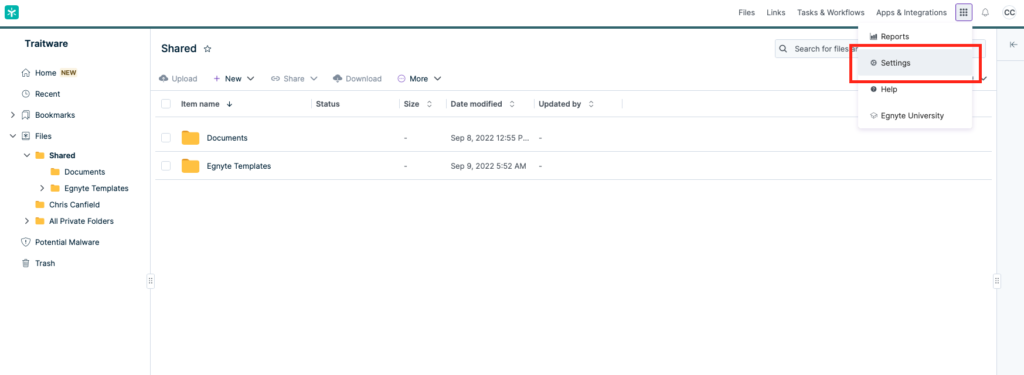The image size is (1024, 375).
Task: Click the 'Sep 8, 2022 12:55 P…' date cell
Action: [x=490, y=138]
